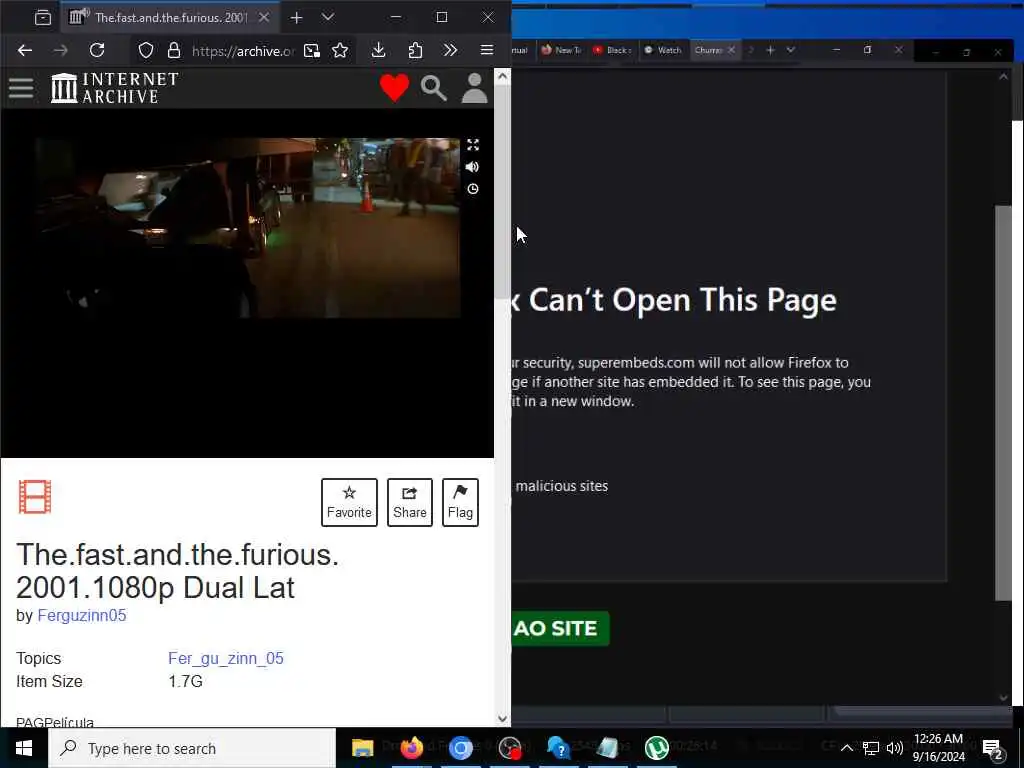The image size is (1024, 768).
Task: Open the screen recorder taskbar icon
Action: [x=510, y=748]
